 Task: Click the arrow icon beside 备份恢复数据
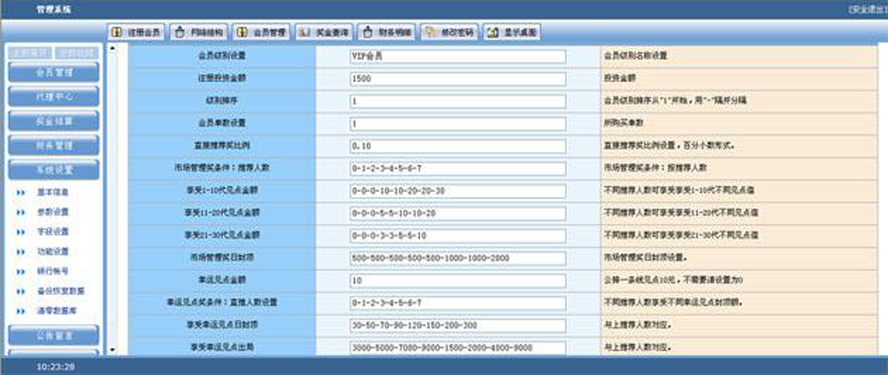point(21,292)
